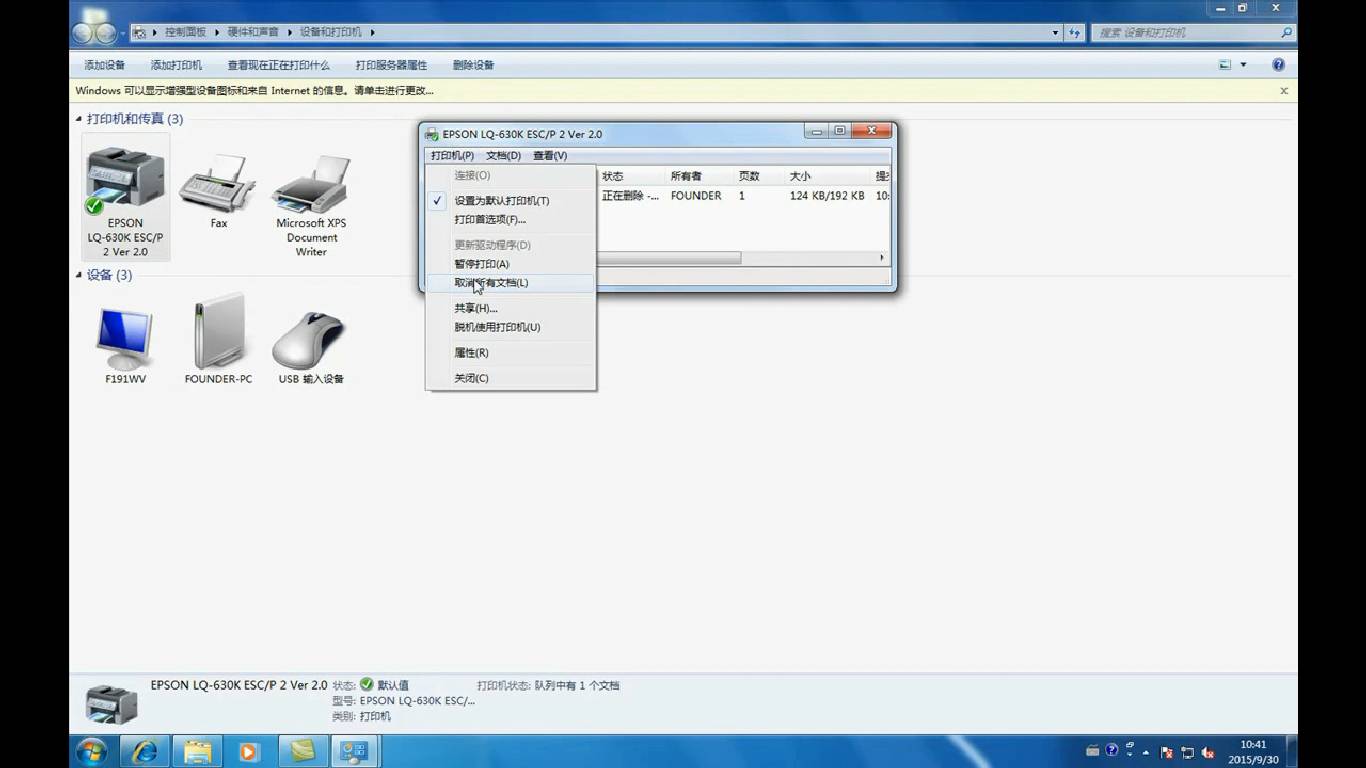This screenshot has width=1366, height=768.
Task: Click the muted volume tray icon
Action: 1208,752
